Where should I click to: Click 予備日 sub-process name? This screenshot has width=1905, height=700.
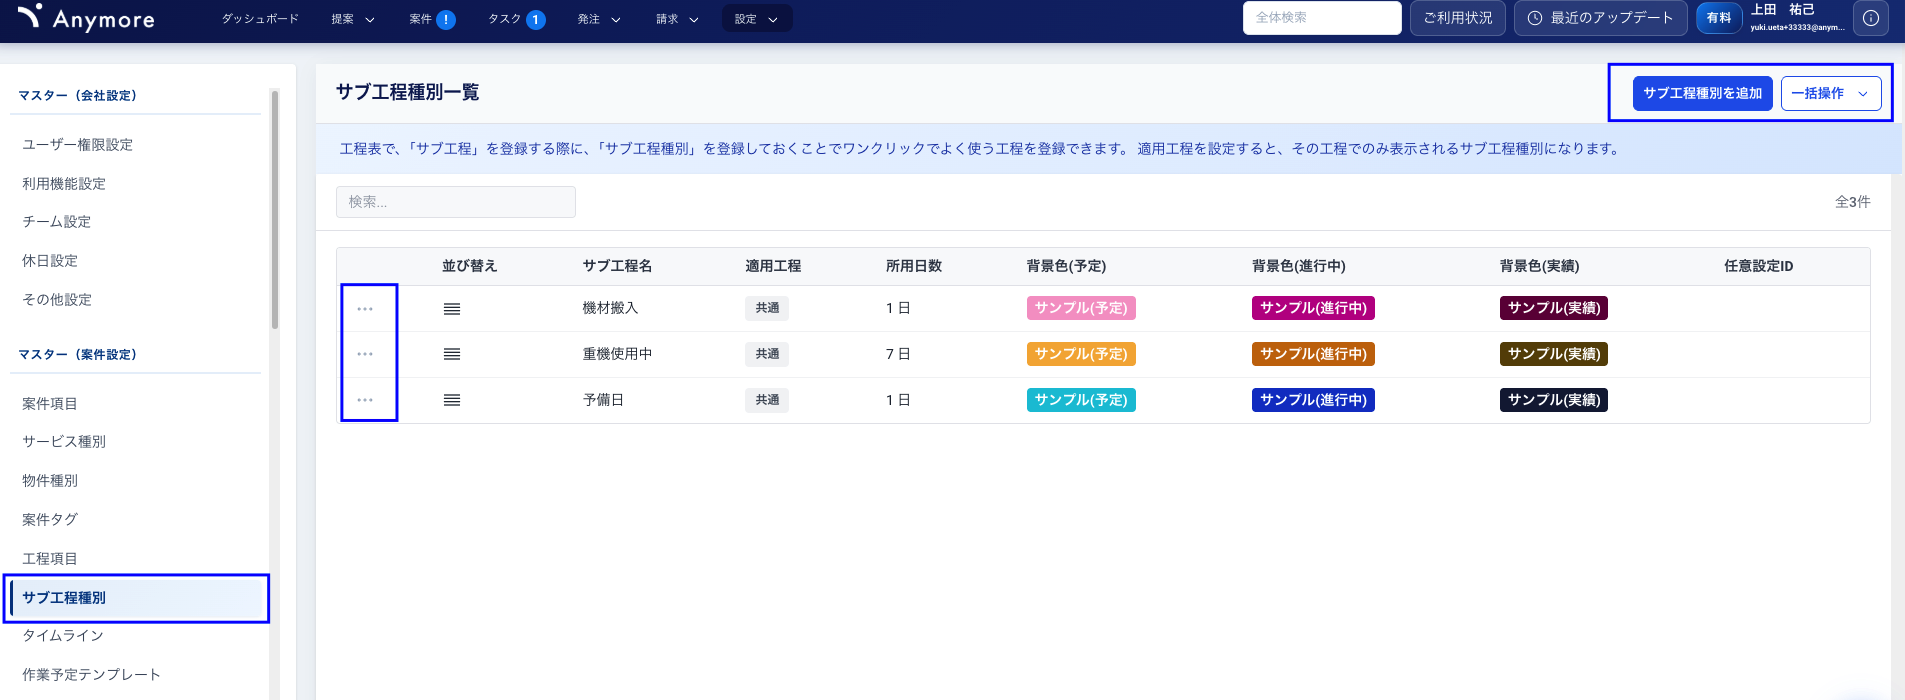point(603,400)
